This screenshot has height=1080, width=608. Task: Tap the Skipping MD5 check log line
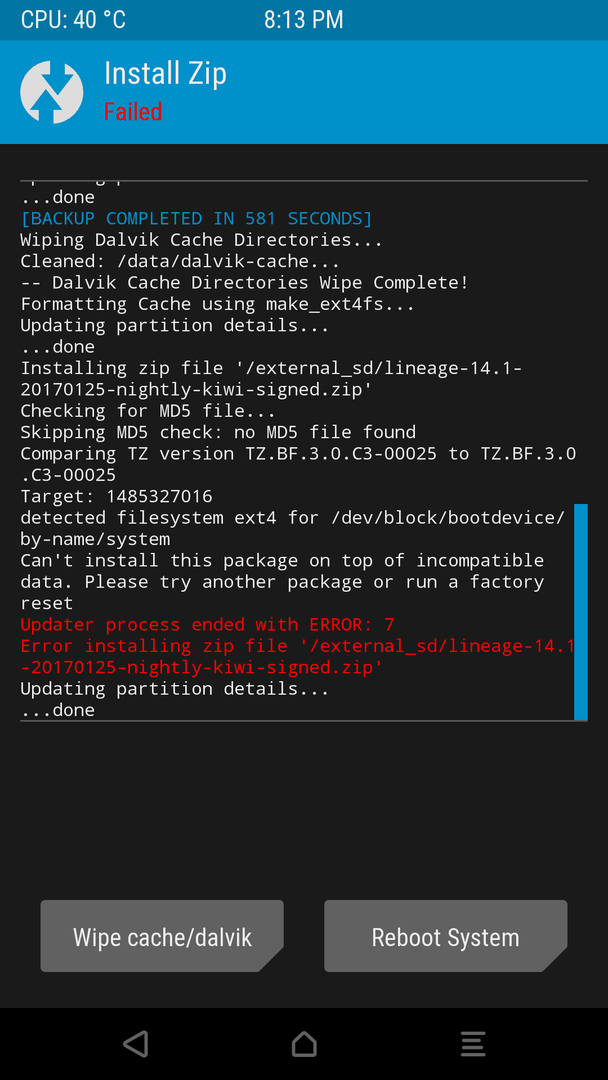pyautogui.click(x=218, y=432)
